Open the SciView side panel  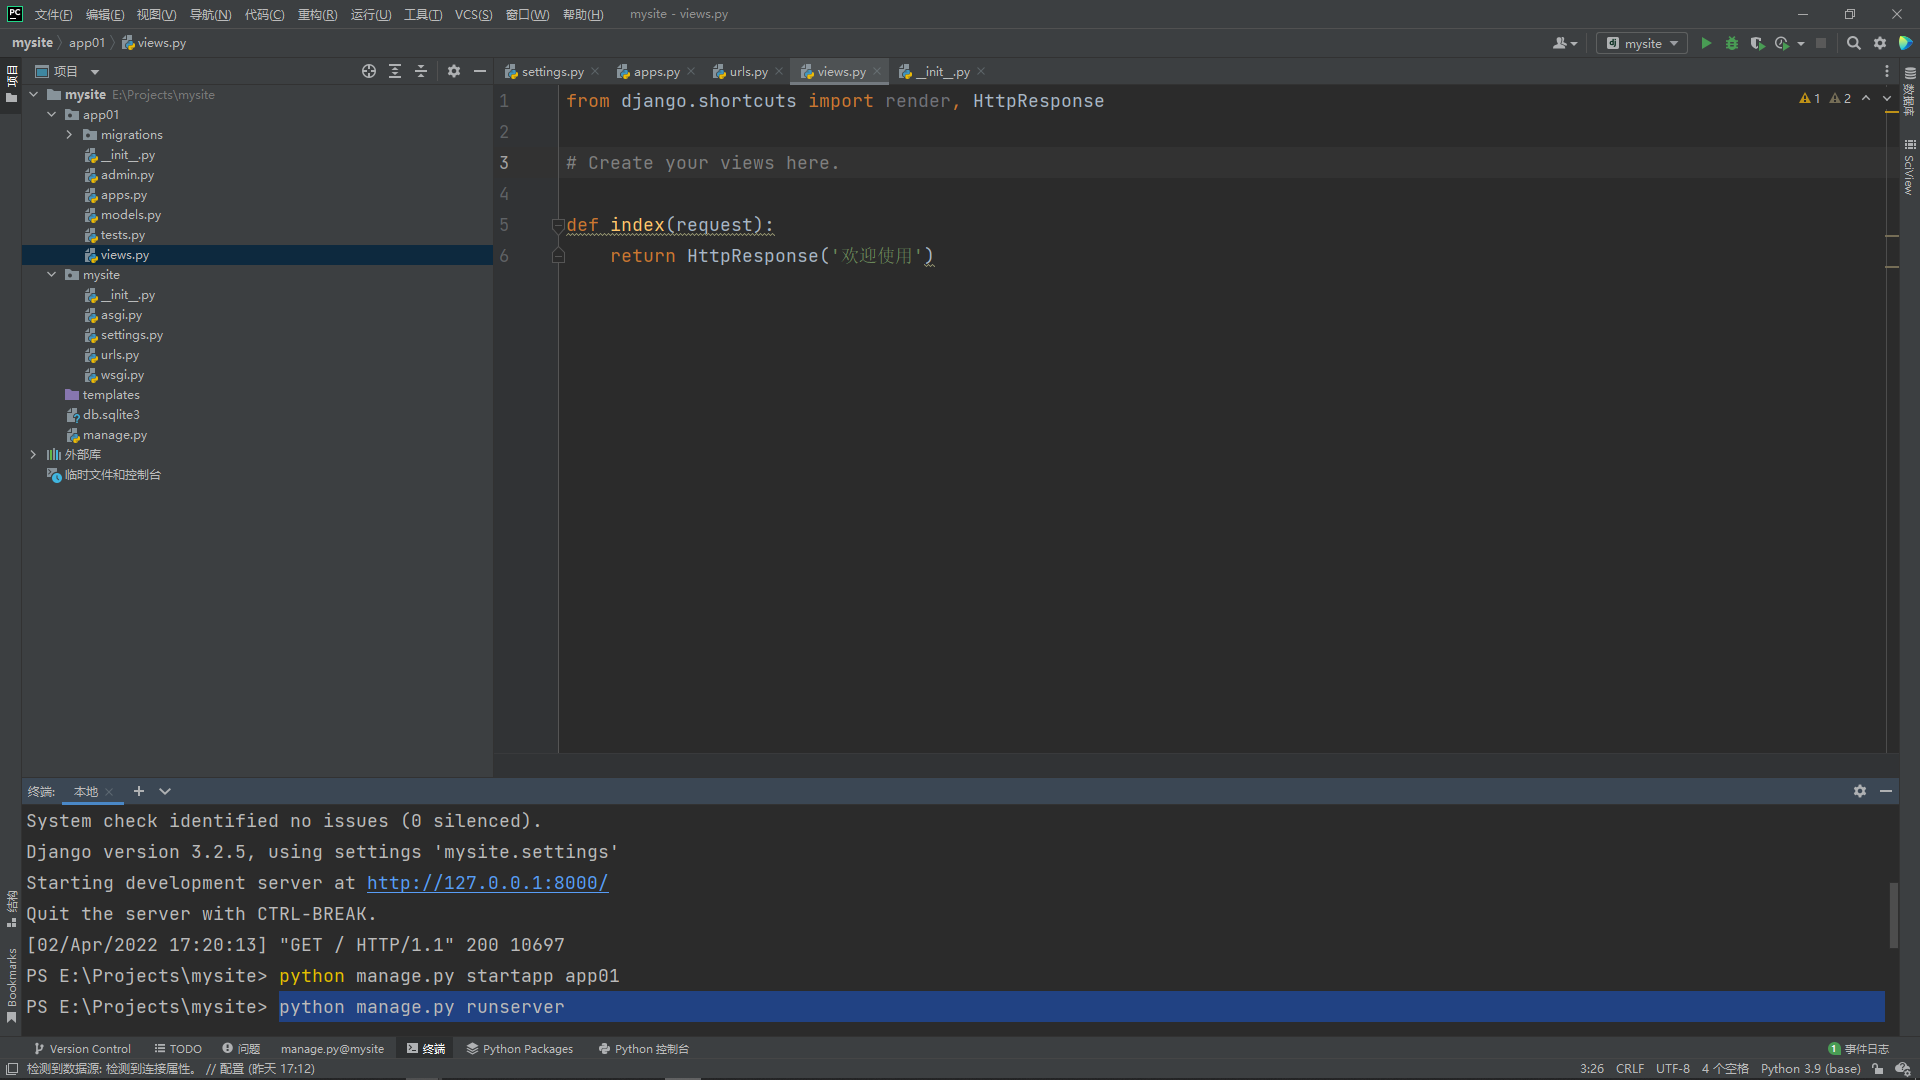1909,167
